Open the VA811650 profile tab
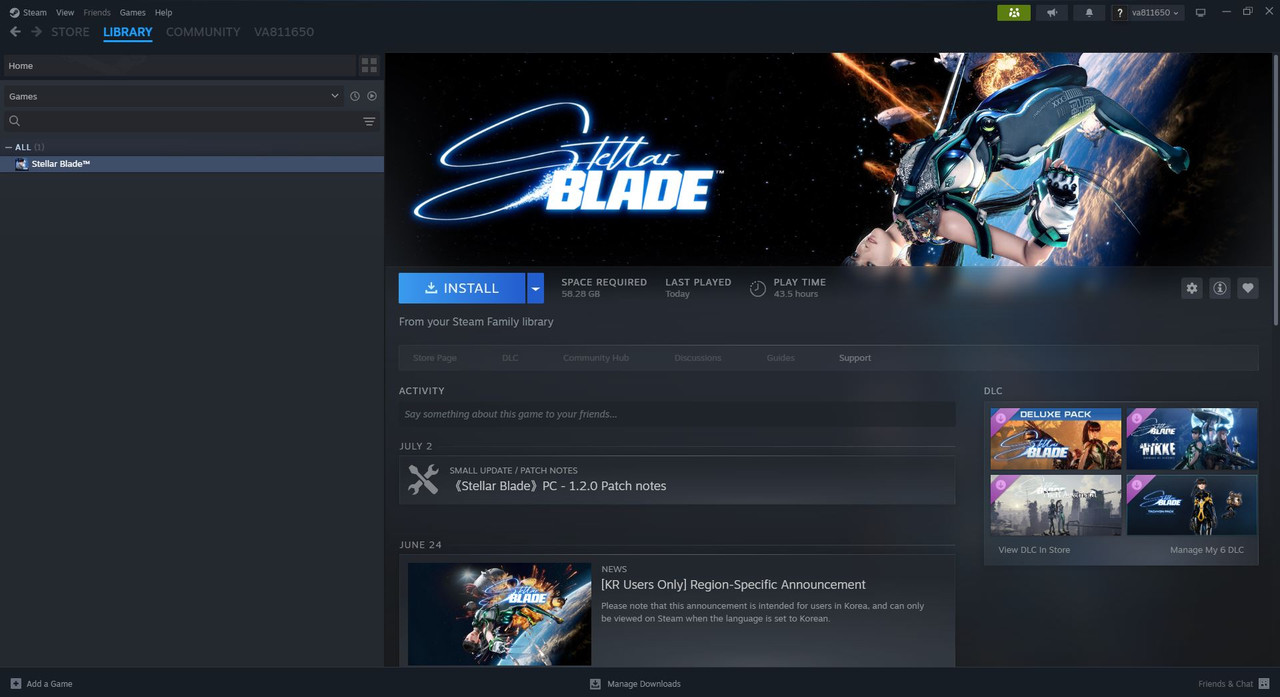Viewport: 1280px width, 697px height. [x=284, y=32]
